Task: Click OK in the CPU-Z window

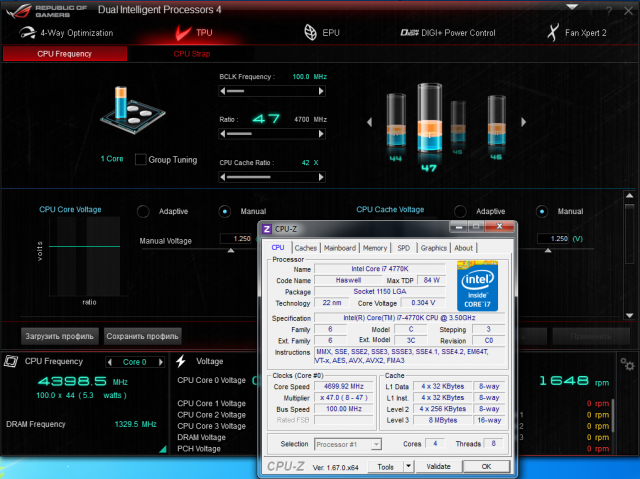Action: click(x=486, y=466)
